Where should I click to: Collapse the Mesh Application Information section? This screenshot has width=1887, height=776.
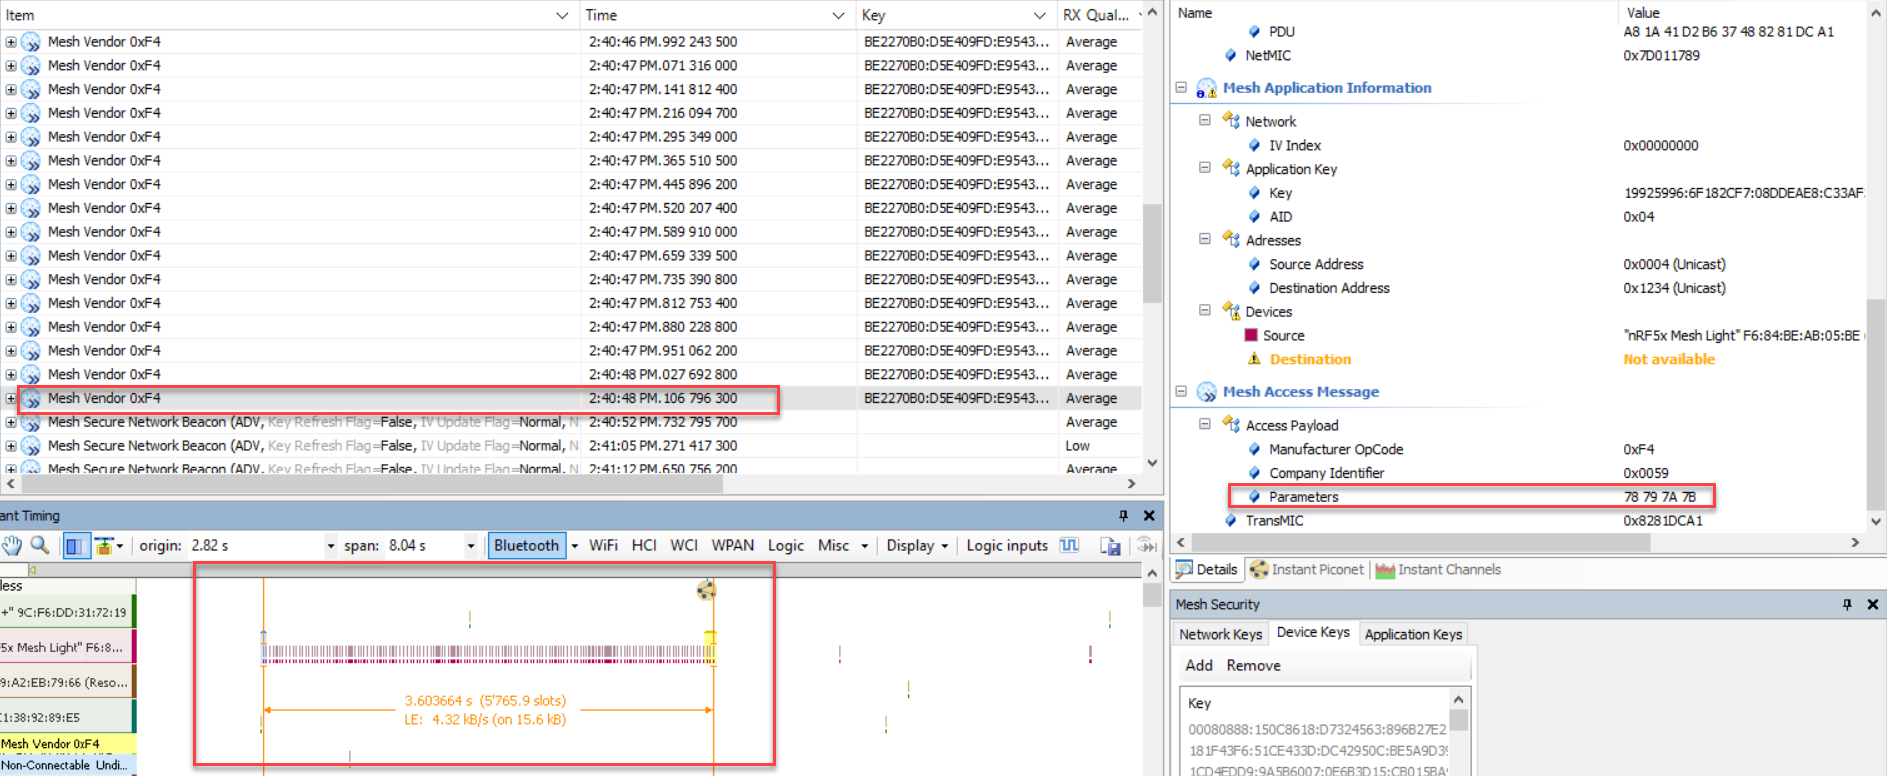[1181, 88]
